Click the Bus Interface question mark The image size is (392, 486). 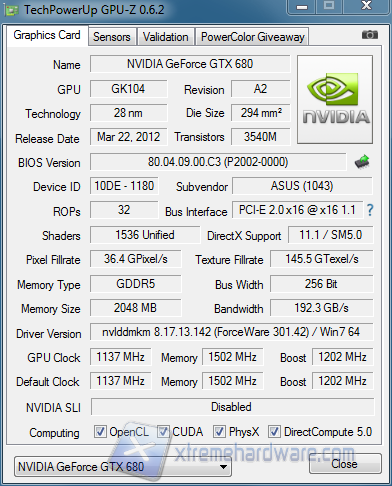pos(370,210)
